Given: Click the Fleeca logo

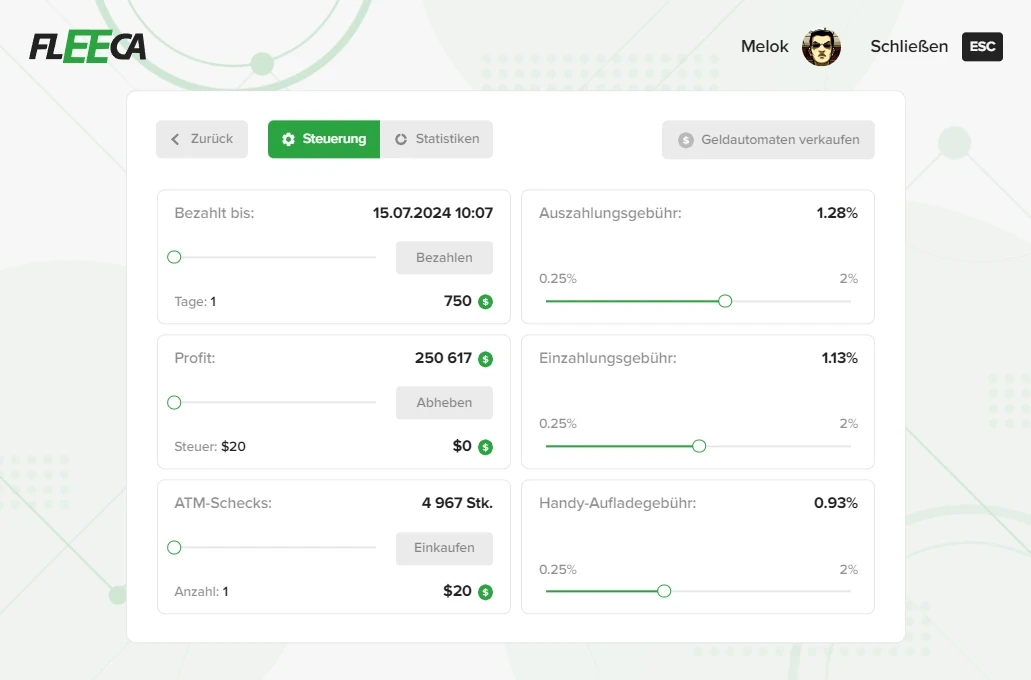Looking at the screenshot, I should tap(88, 47).
